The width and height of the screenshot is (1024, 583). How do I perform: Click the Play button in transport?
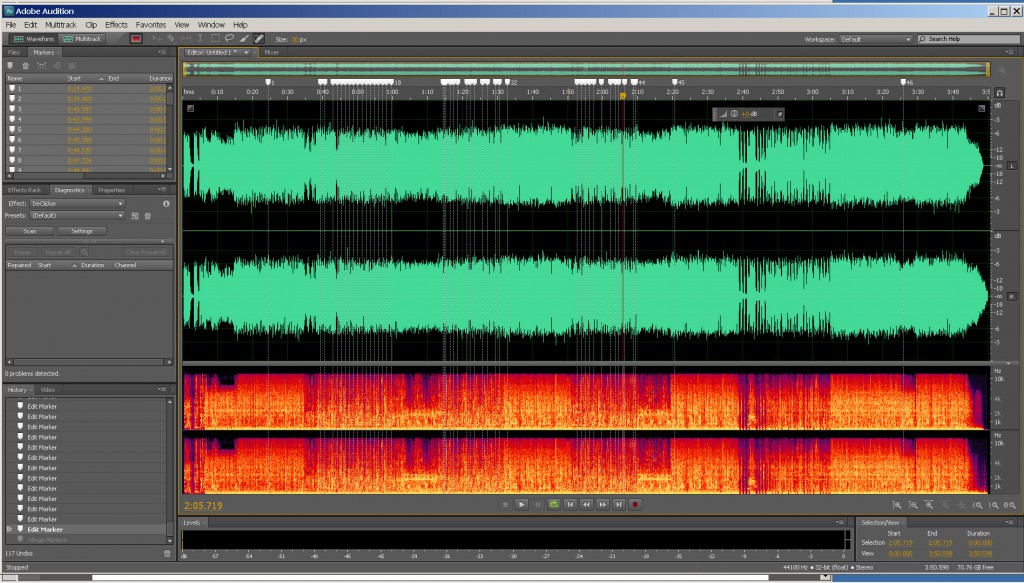pos(521,505)
